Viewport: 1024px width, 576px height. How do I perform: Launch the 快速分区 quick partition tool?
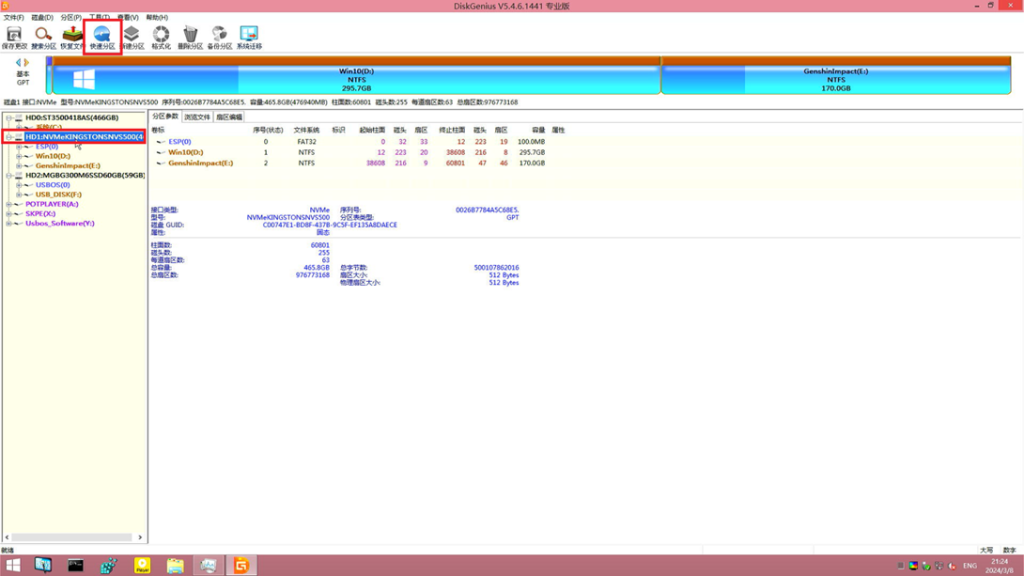click(x=103, y=38)
